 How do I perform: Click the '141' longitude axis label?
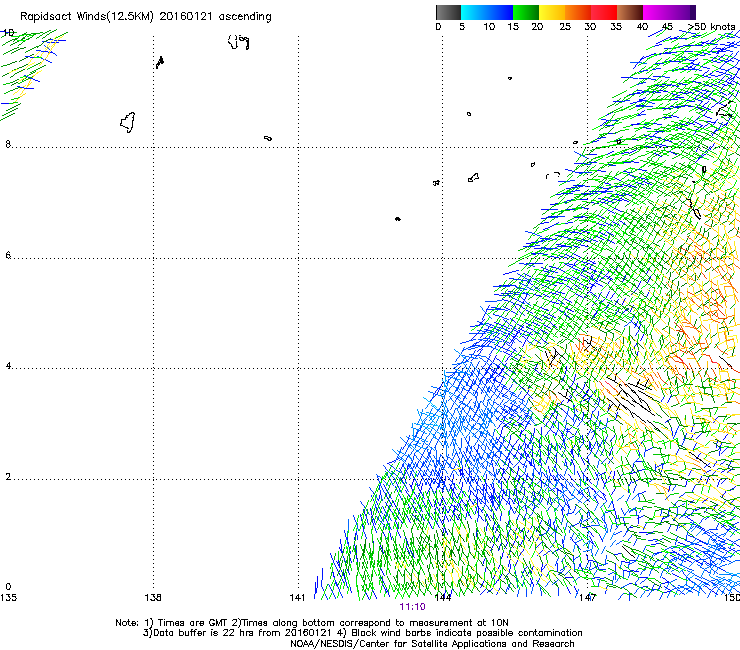pyautogui.click(x=297, y=598)
